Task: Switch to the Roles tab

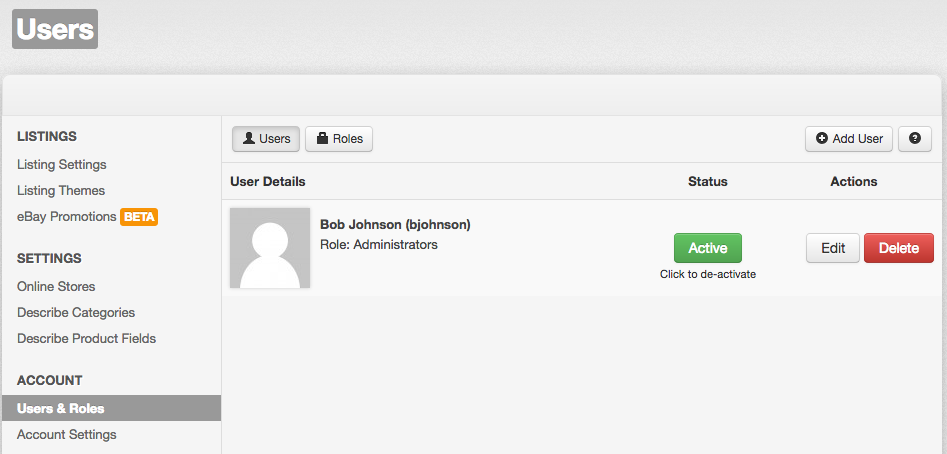Action: pyautogui.click(x=338, y=139)
